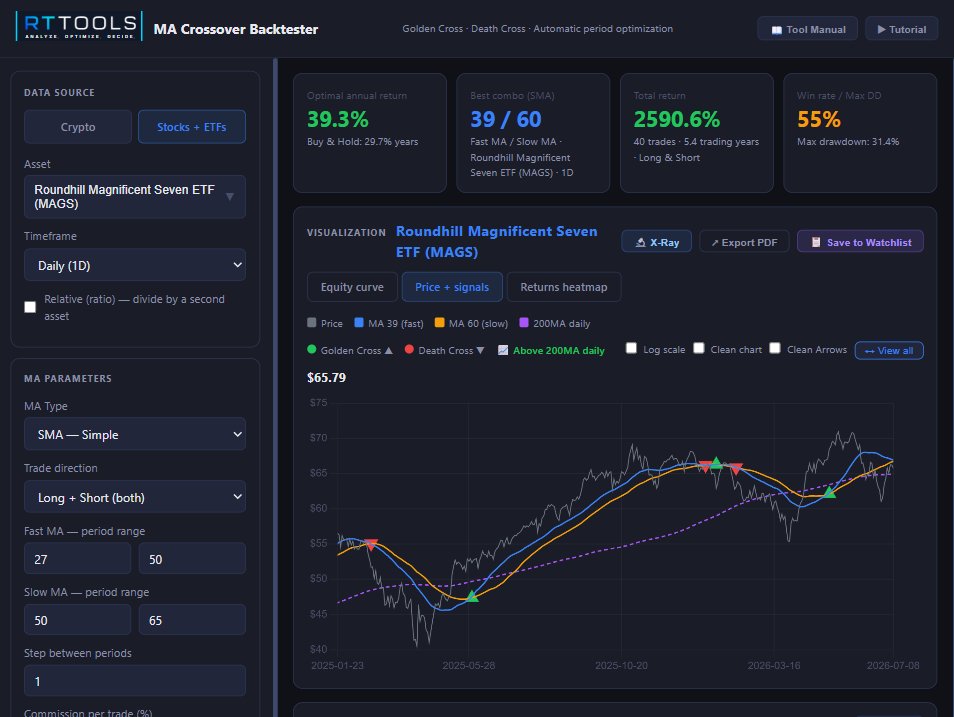
Task: Toggle the Clean chart checkbox
Action: 699,348
